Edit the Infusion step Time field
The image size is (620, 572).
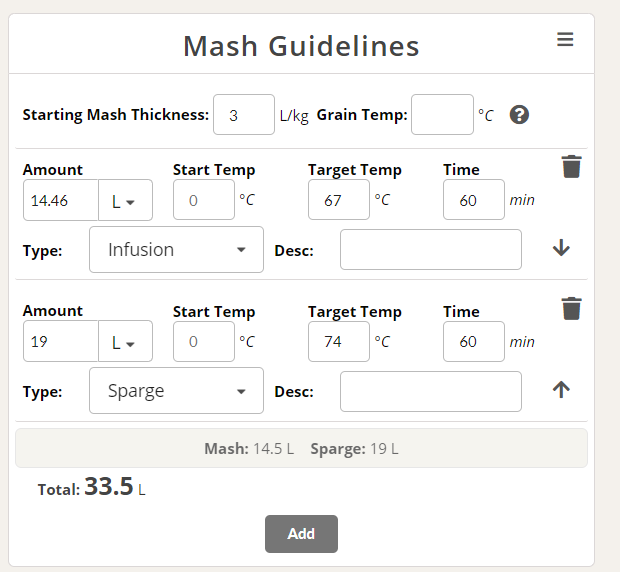(474, 200)
